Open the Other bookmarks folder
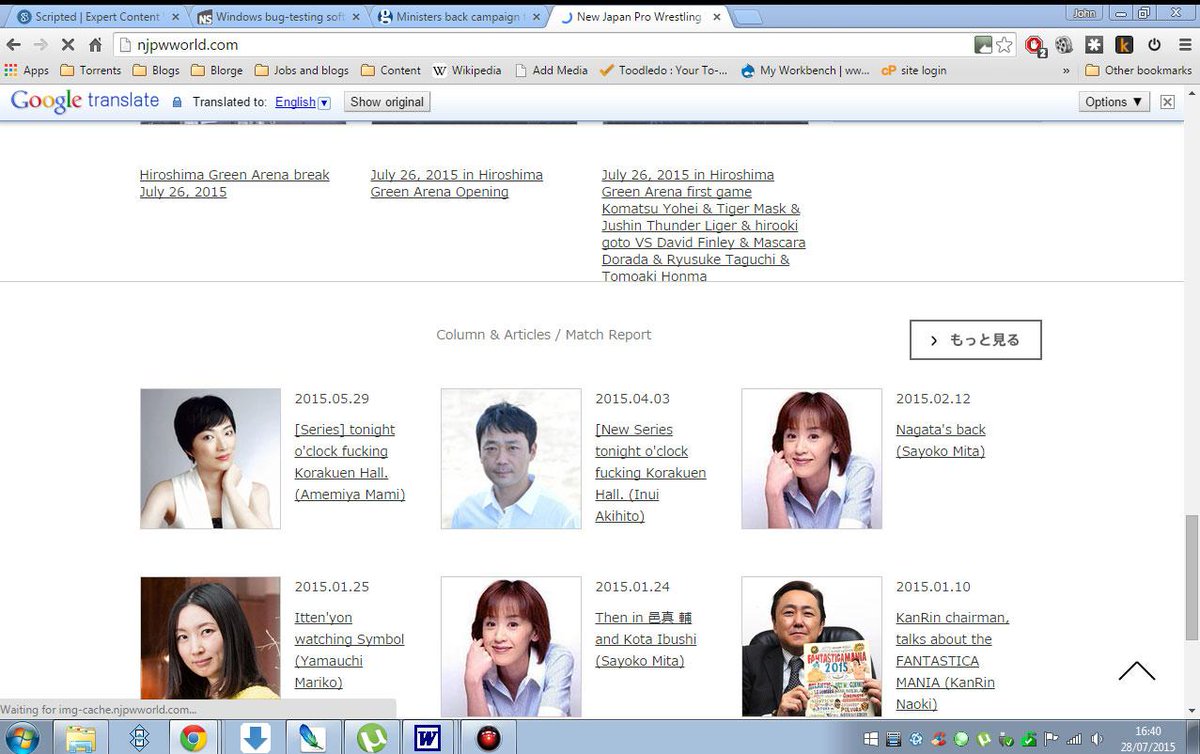 1138,71
